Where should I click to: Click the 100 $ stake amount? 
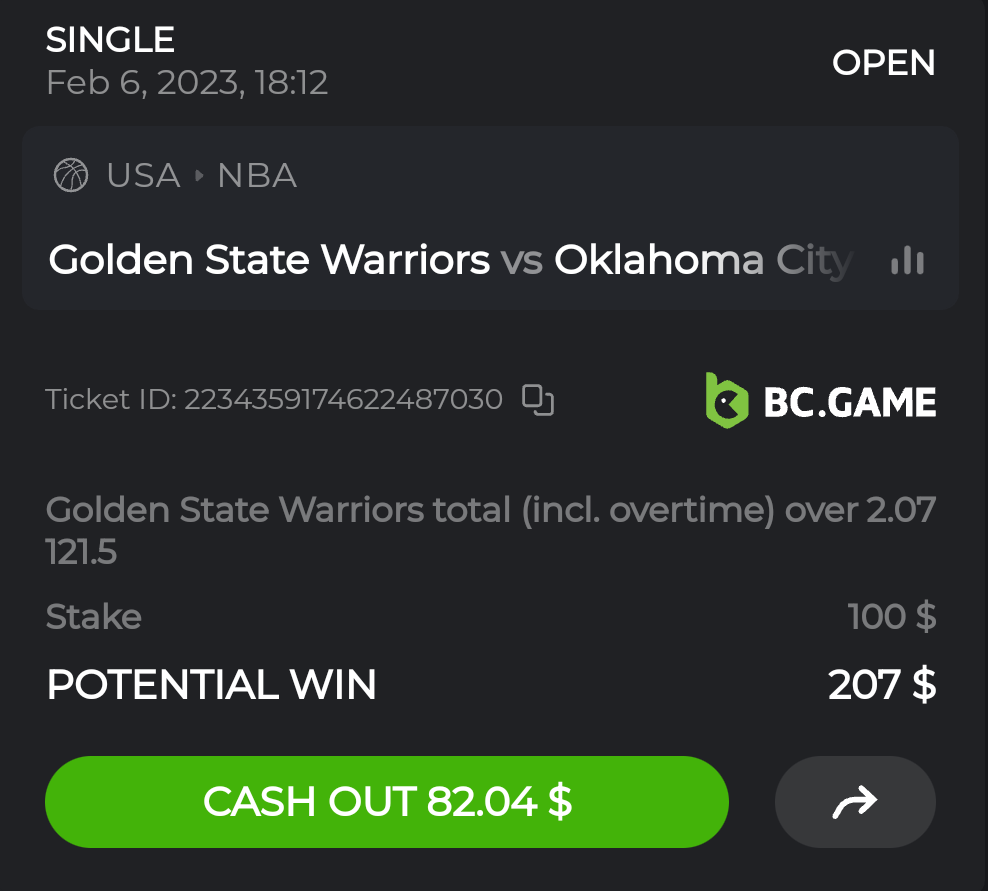(891, 616)
